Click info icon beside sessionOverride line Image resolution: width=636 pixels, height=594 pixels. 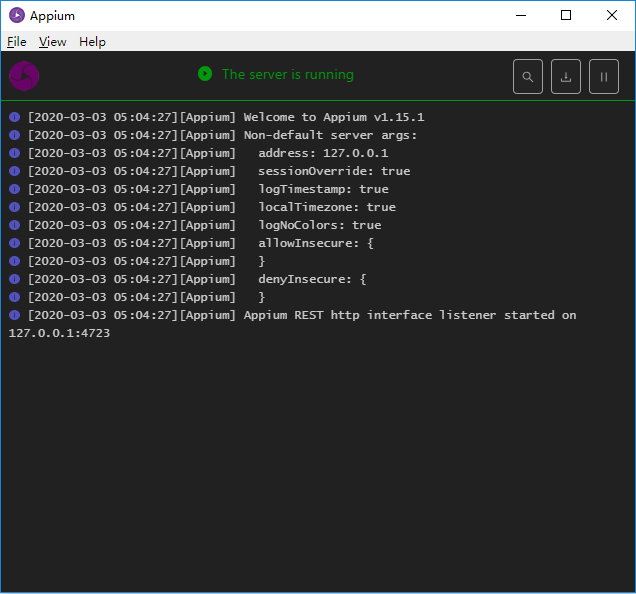15,171
